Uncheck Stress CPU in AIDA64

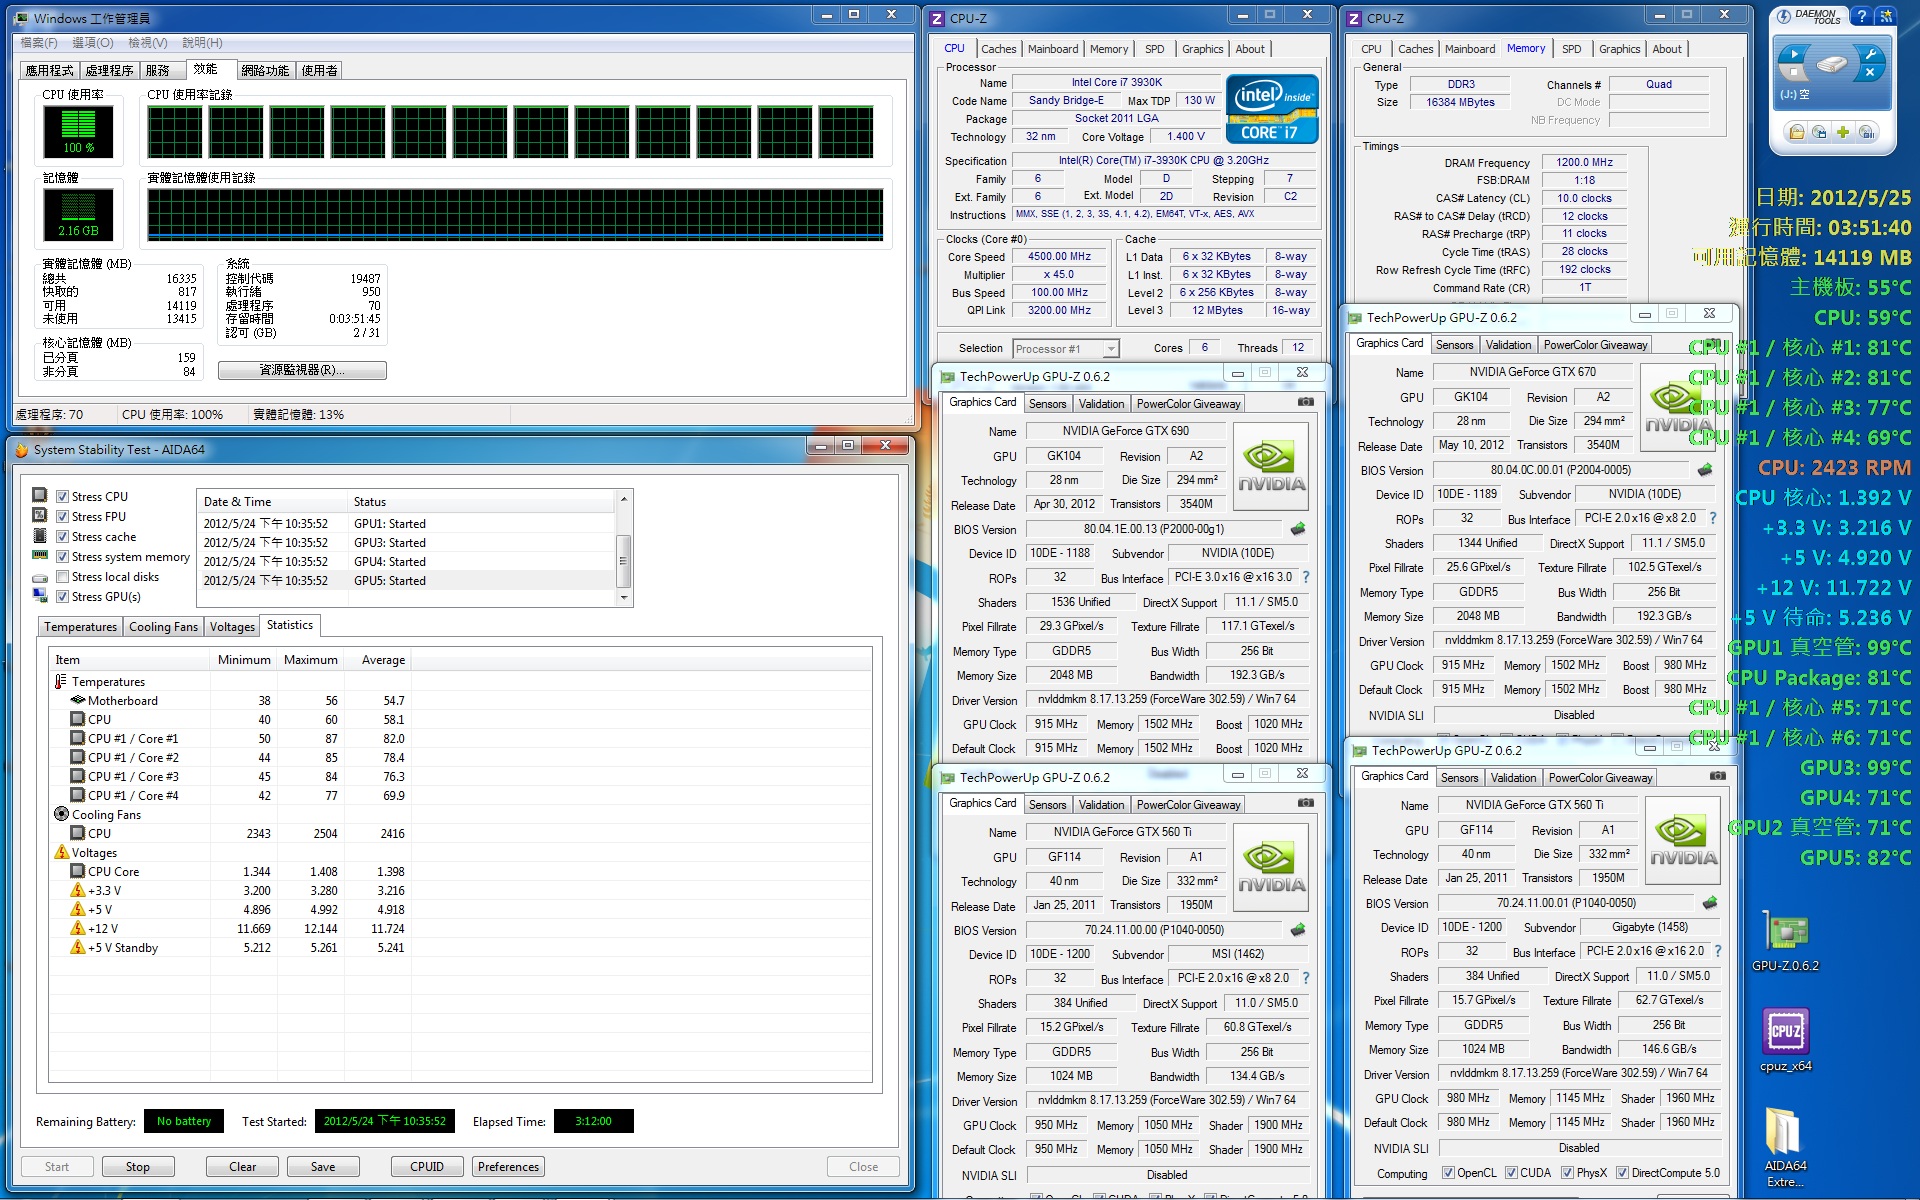[x=63, y=497]
